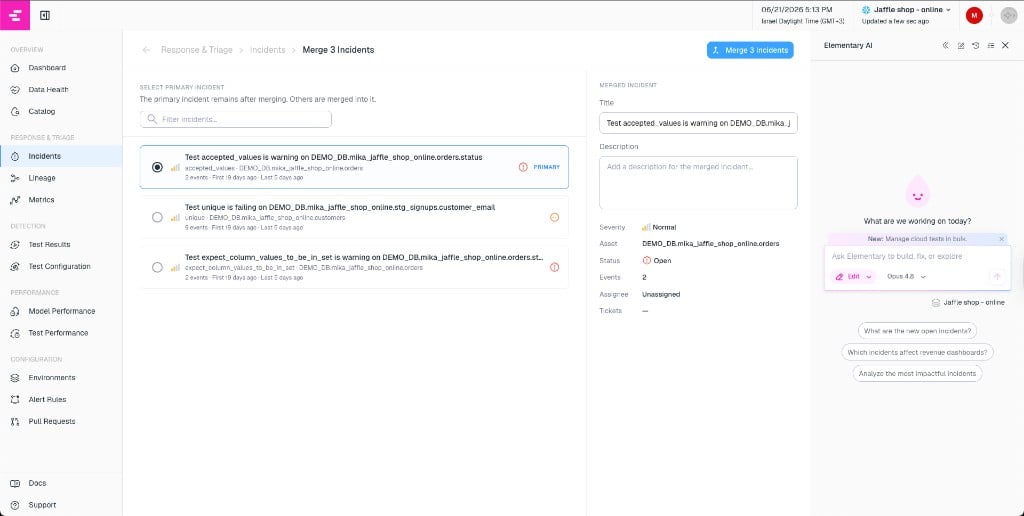The height and width of the screenshot is (516, 1024).
Task: Open the Data Health page
Action: click(x=48, y=89)
